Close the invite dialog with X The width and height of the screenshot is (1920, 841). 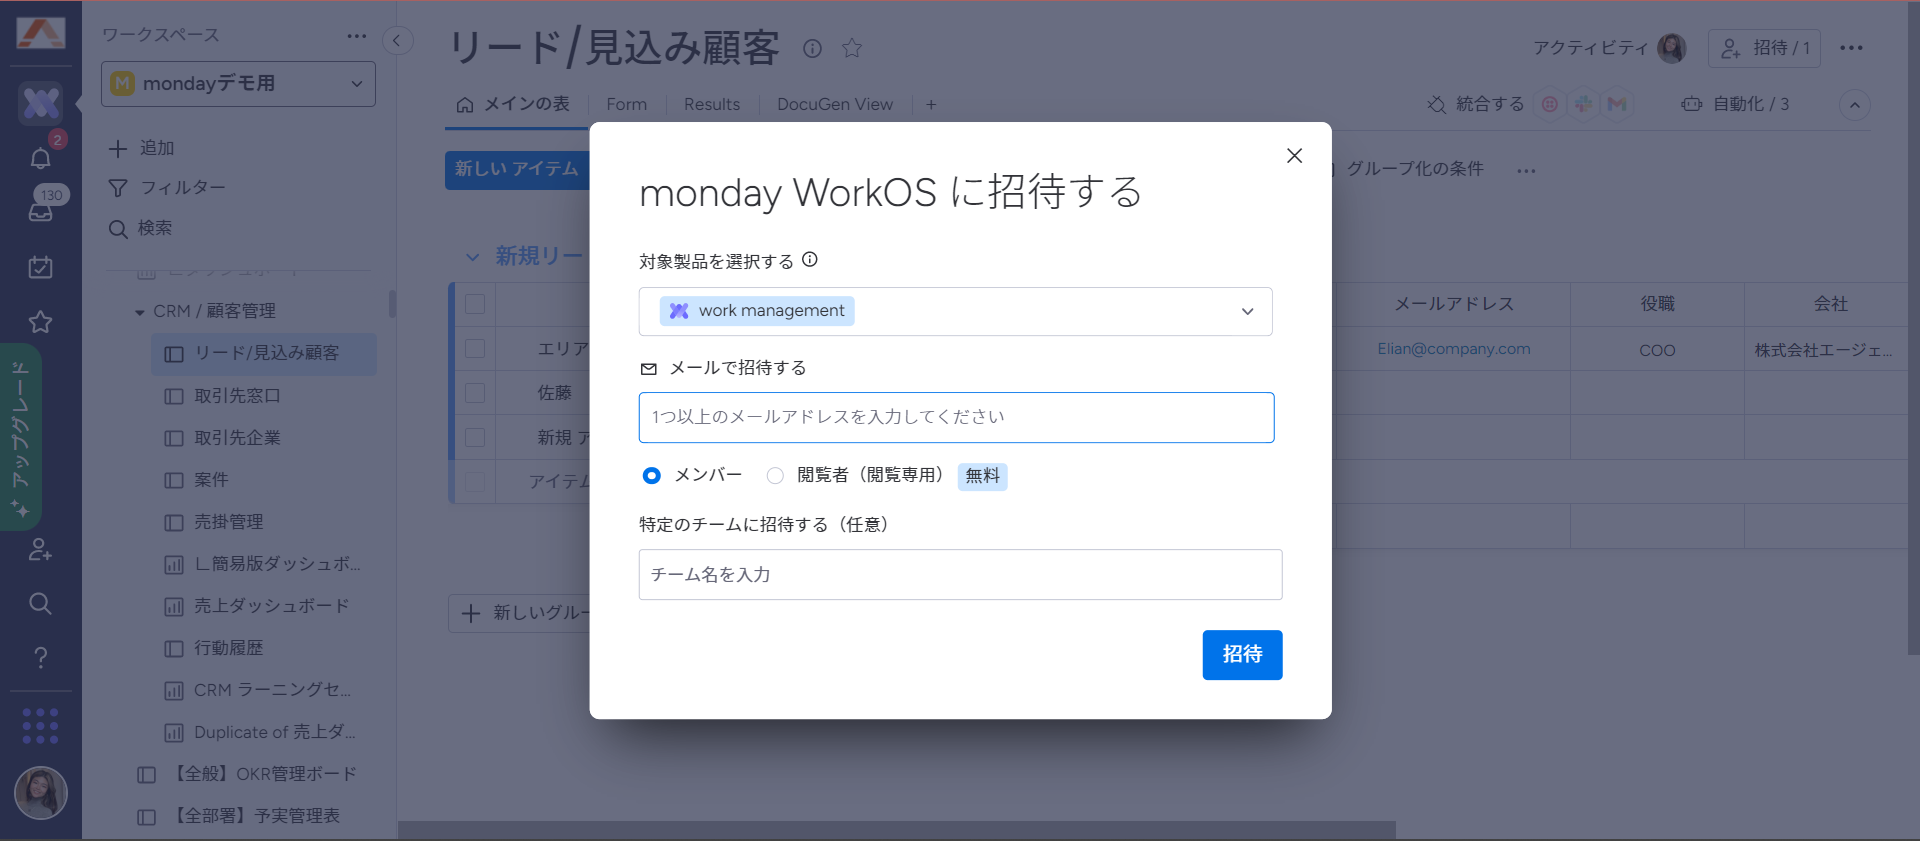tap(1294, 156)
